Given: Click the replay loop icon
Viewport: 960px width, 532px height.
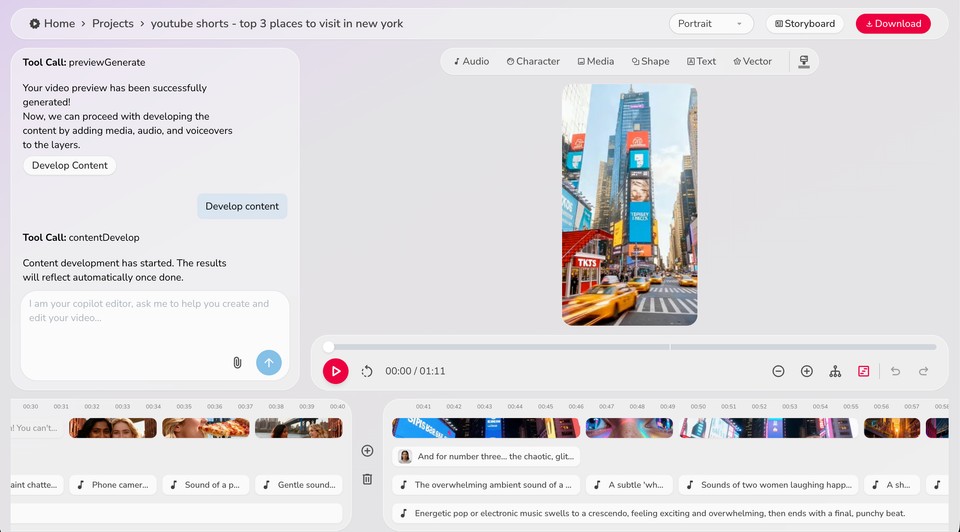Looking at the screenshot, I should [x=367, y=371].
